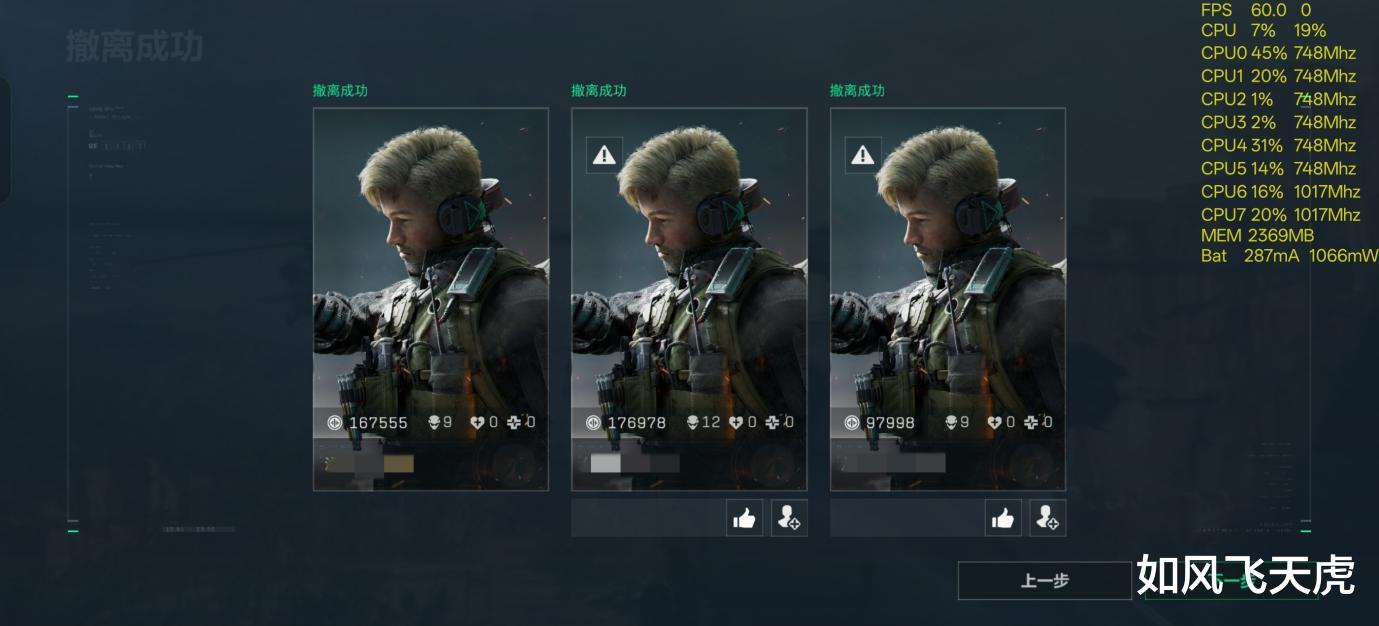
Task: Click blurred player name on left card
Action: tap(370, 463)
